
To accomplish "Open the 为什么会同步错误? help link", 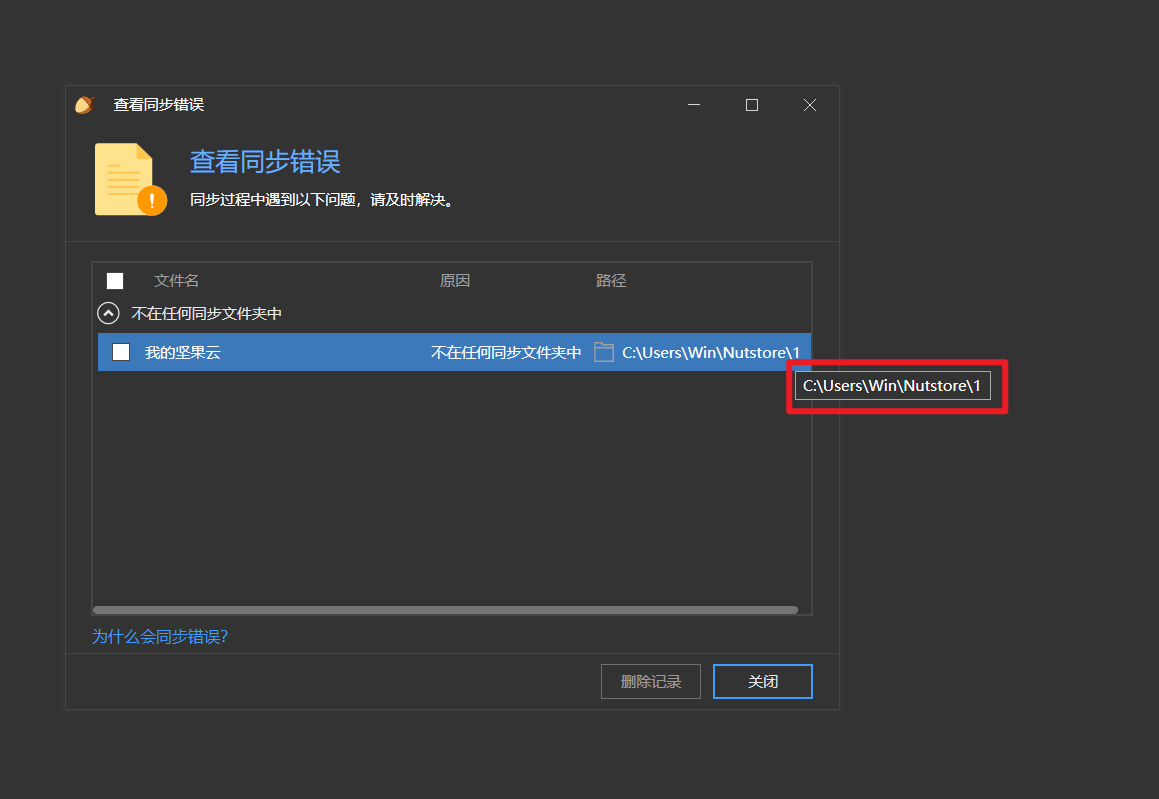I will pyautogui.click(x=160, y=636).
